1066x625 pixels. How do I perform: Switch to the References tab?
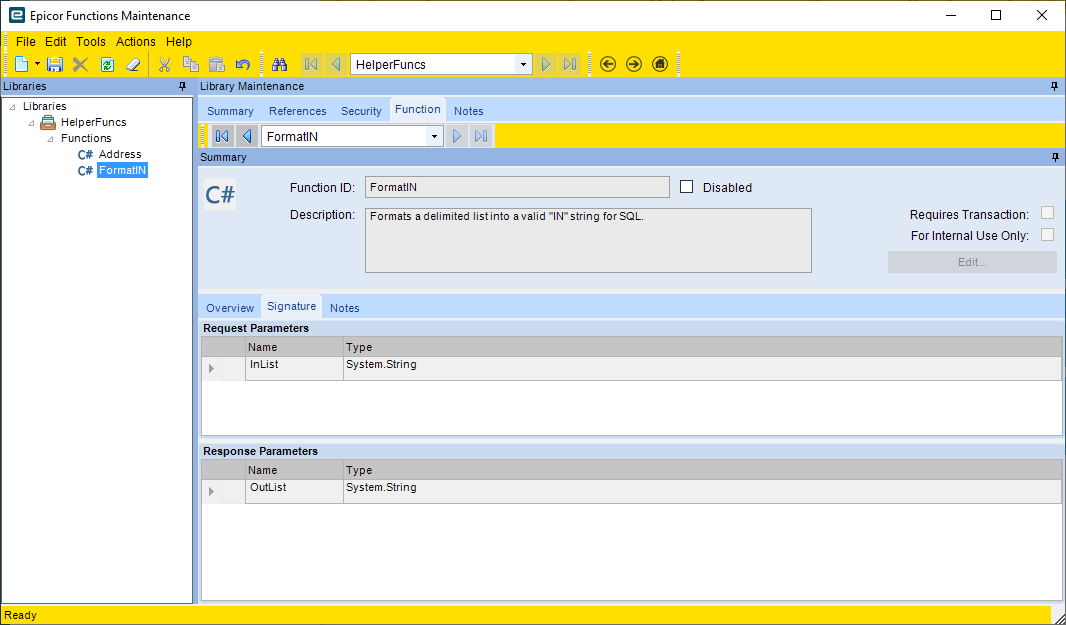[297, 111]
